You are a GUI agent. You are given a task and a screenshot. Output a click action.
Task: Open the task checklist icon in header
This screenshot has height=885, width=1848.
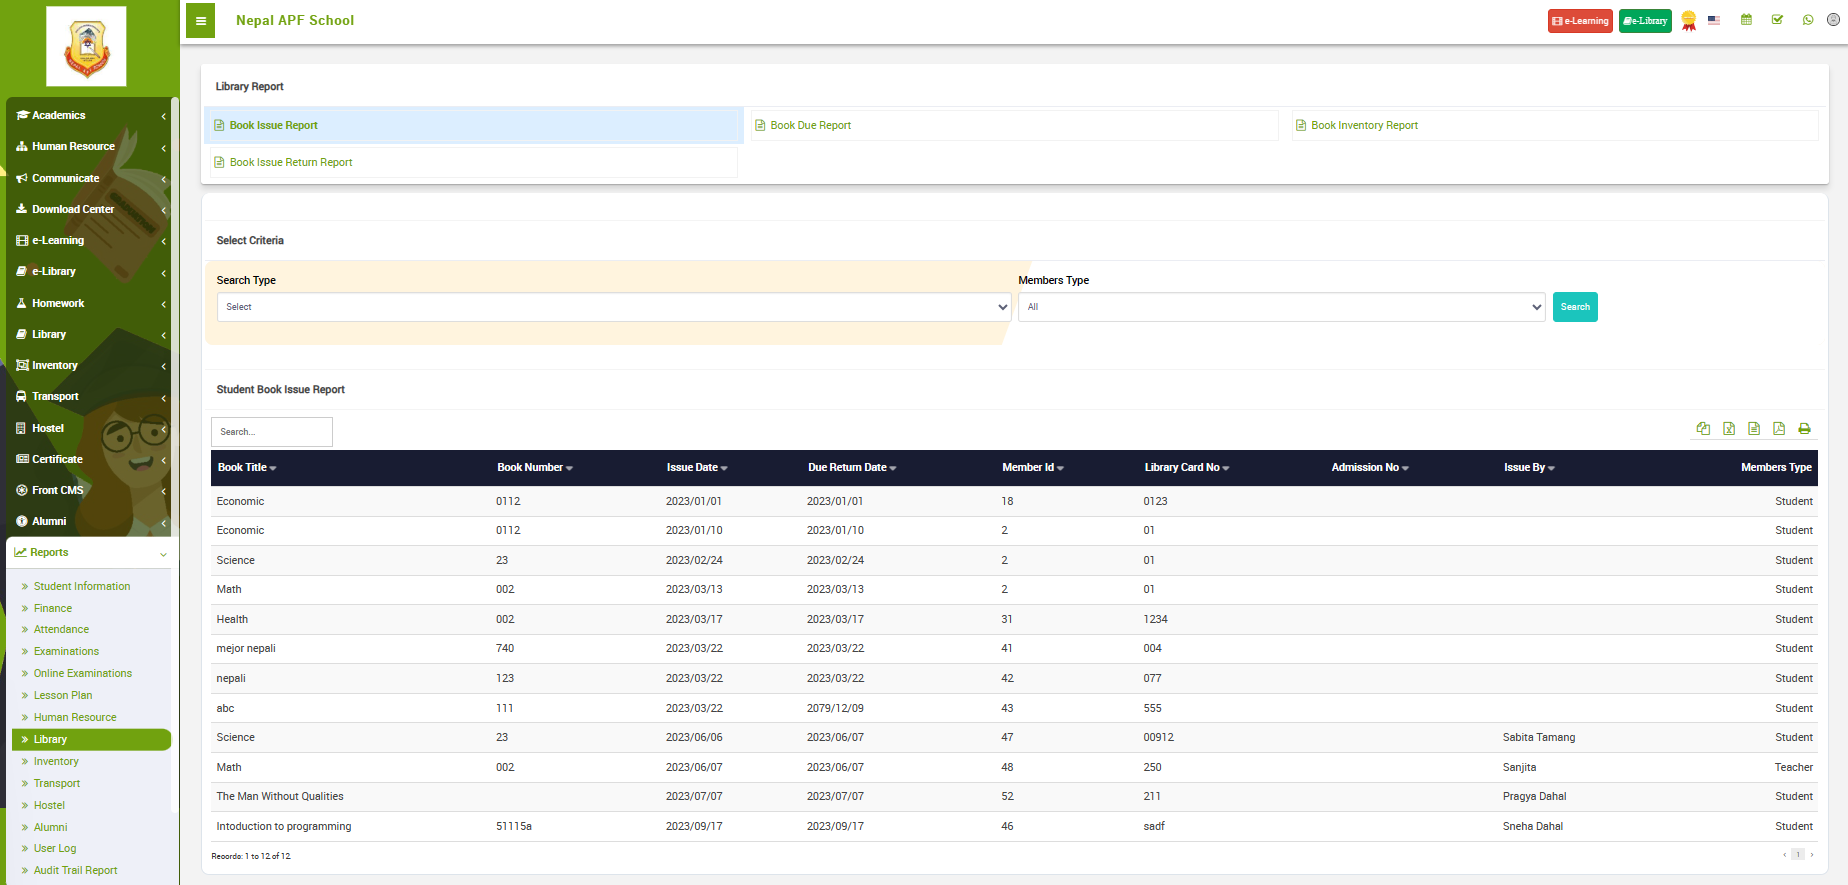pos(1777,20)
